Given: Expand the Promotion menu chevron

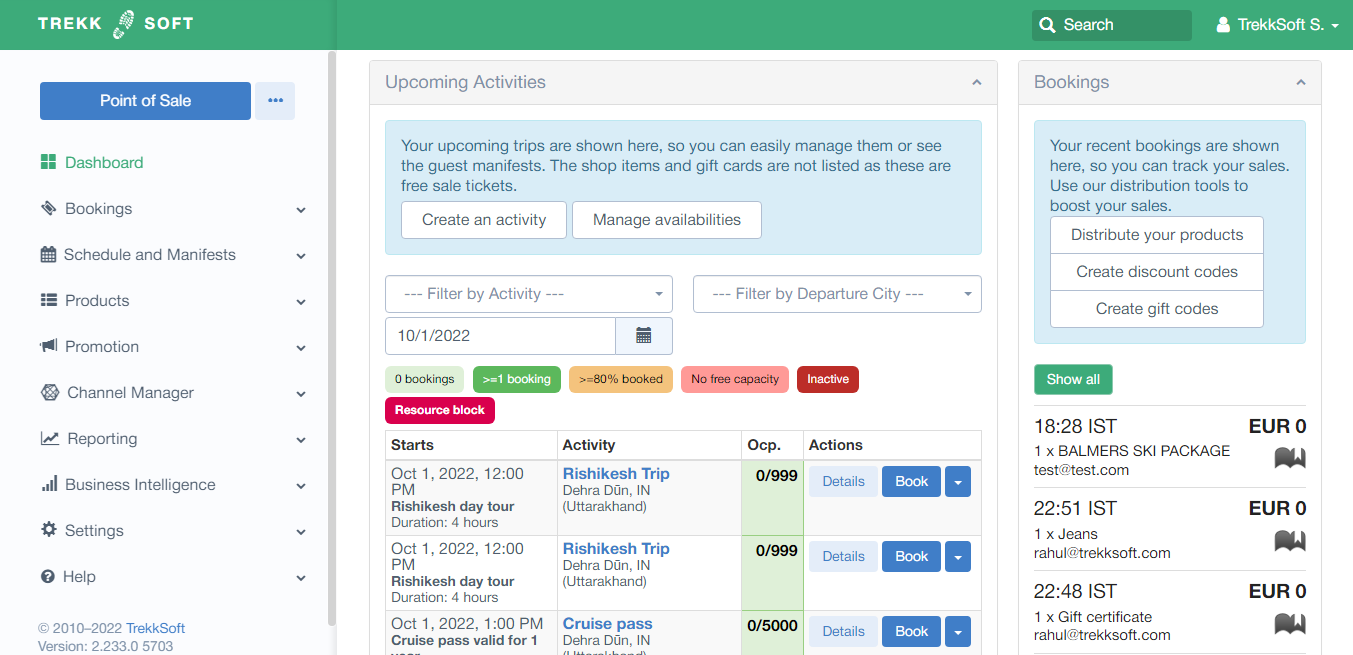Looking at the screenshot, I should [301, 348].
